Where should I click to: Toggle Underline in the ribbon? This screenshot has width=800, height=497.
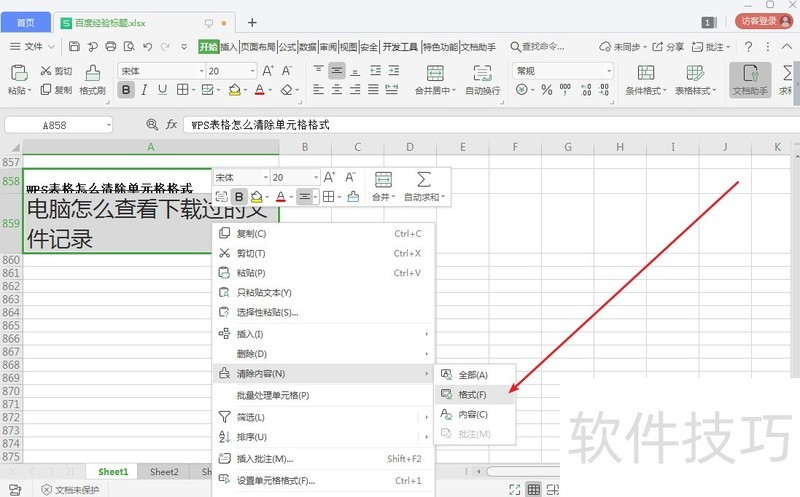(x=162, y=90)
